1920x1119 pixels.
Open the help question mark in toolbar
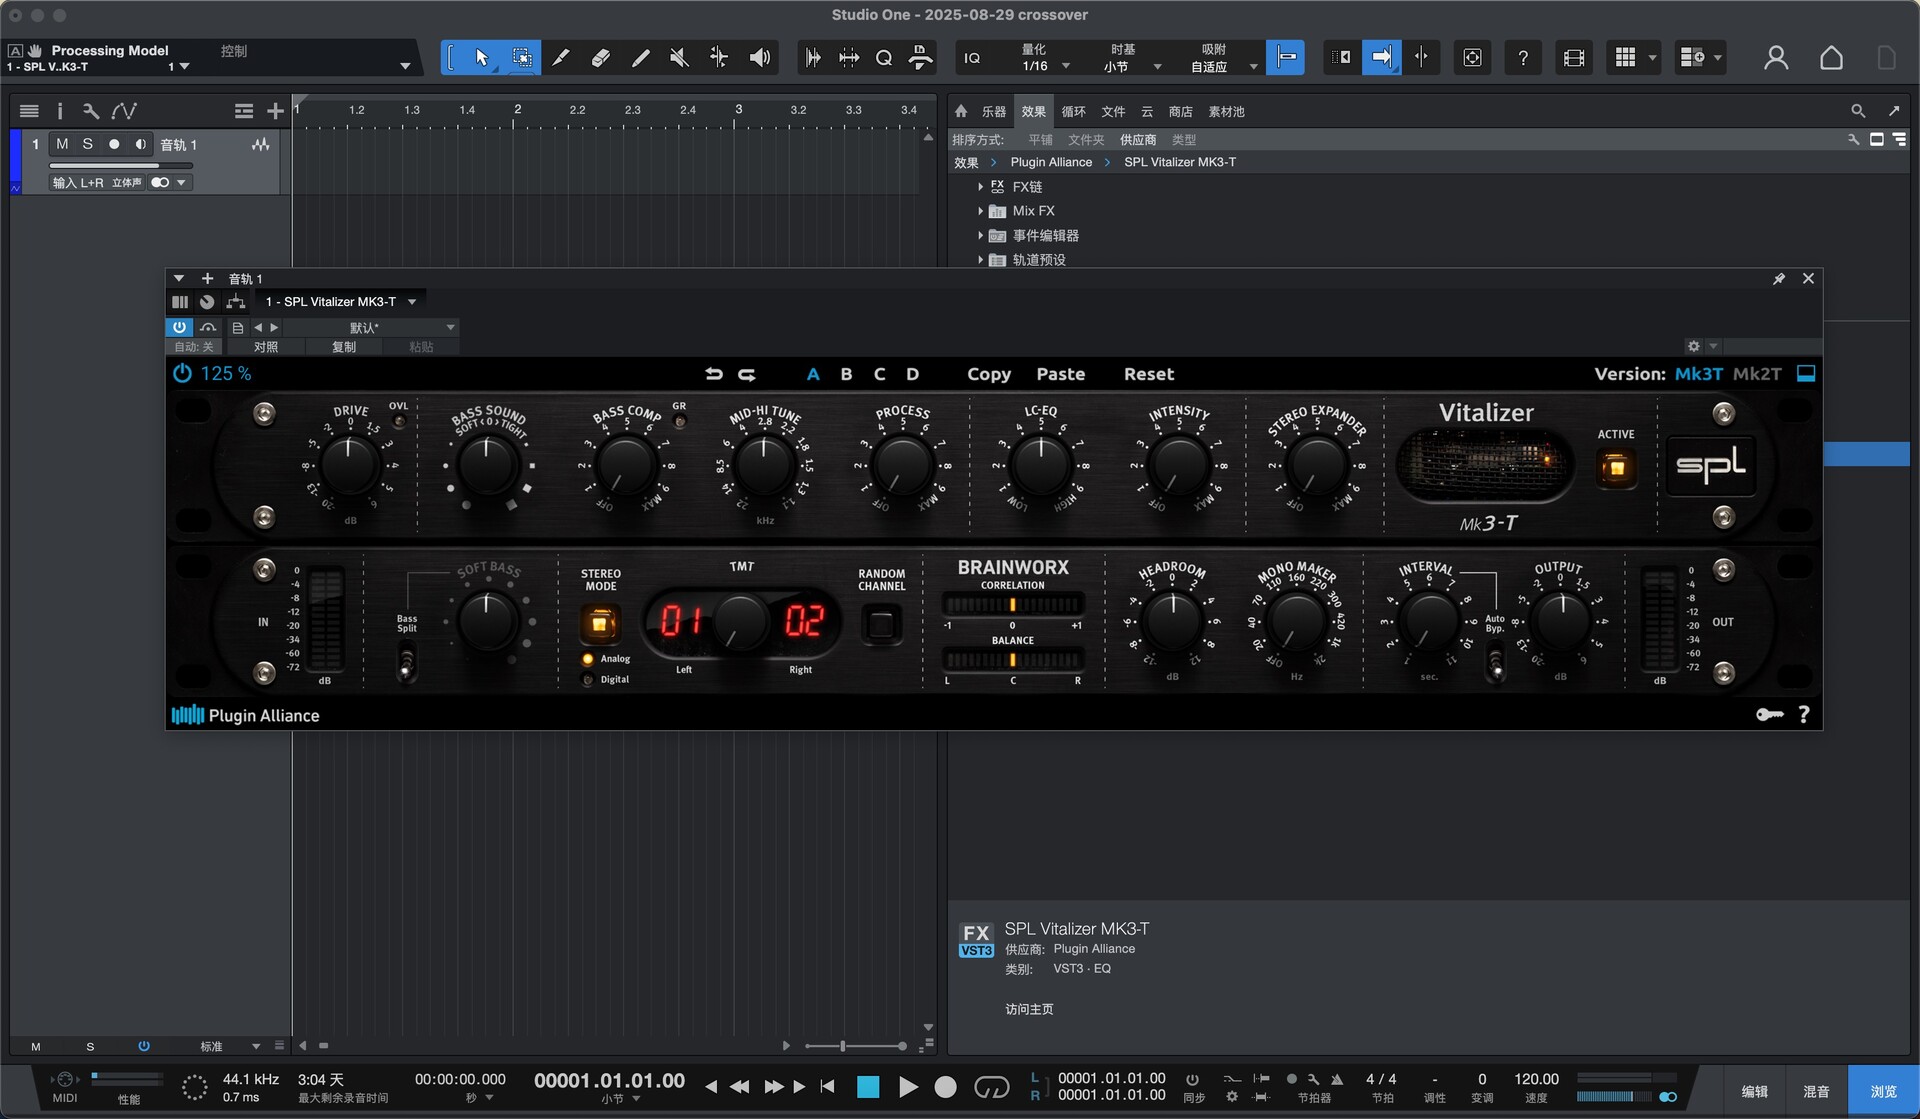pyautogui.click(x=1523, y=58)
